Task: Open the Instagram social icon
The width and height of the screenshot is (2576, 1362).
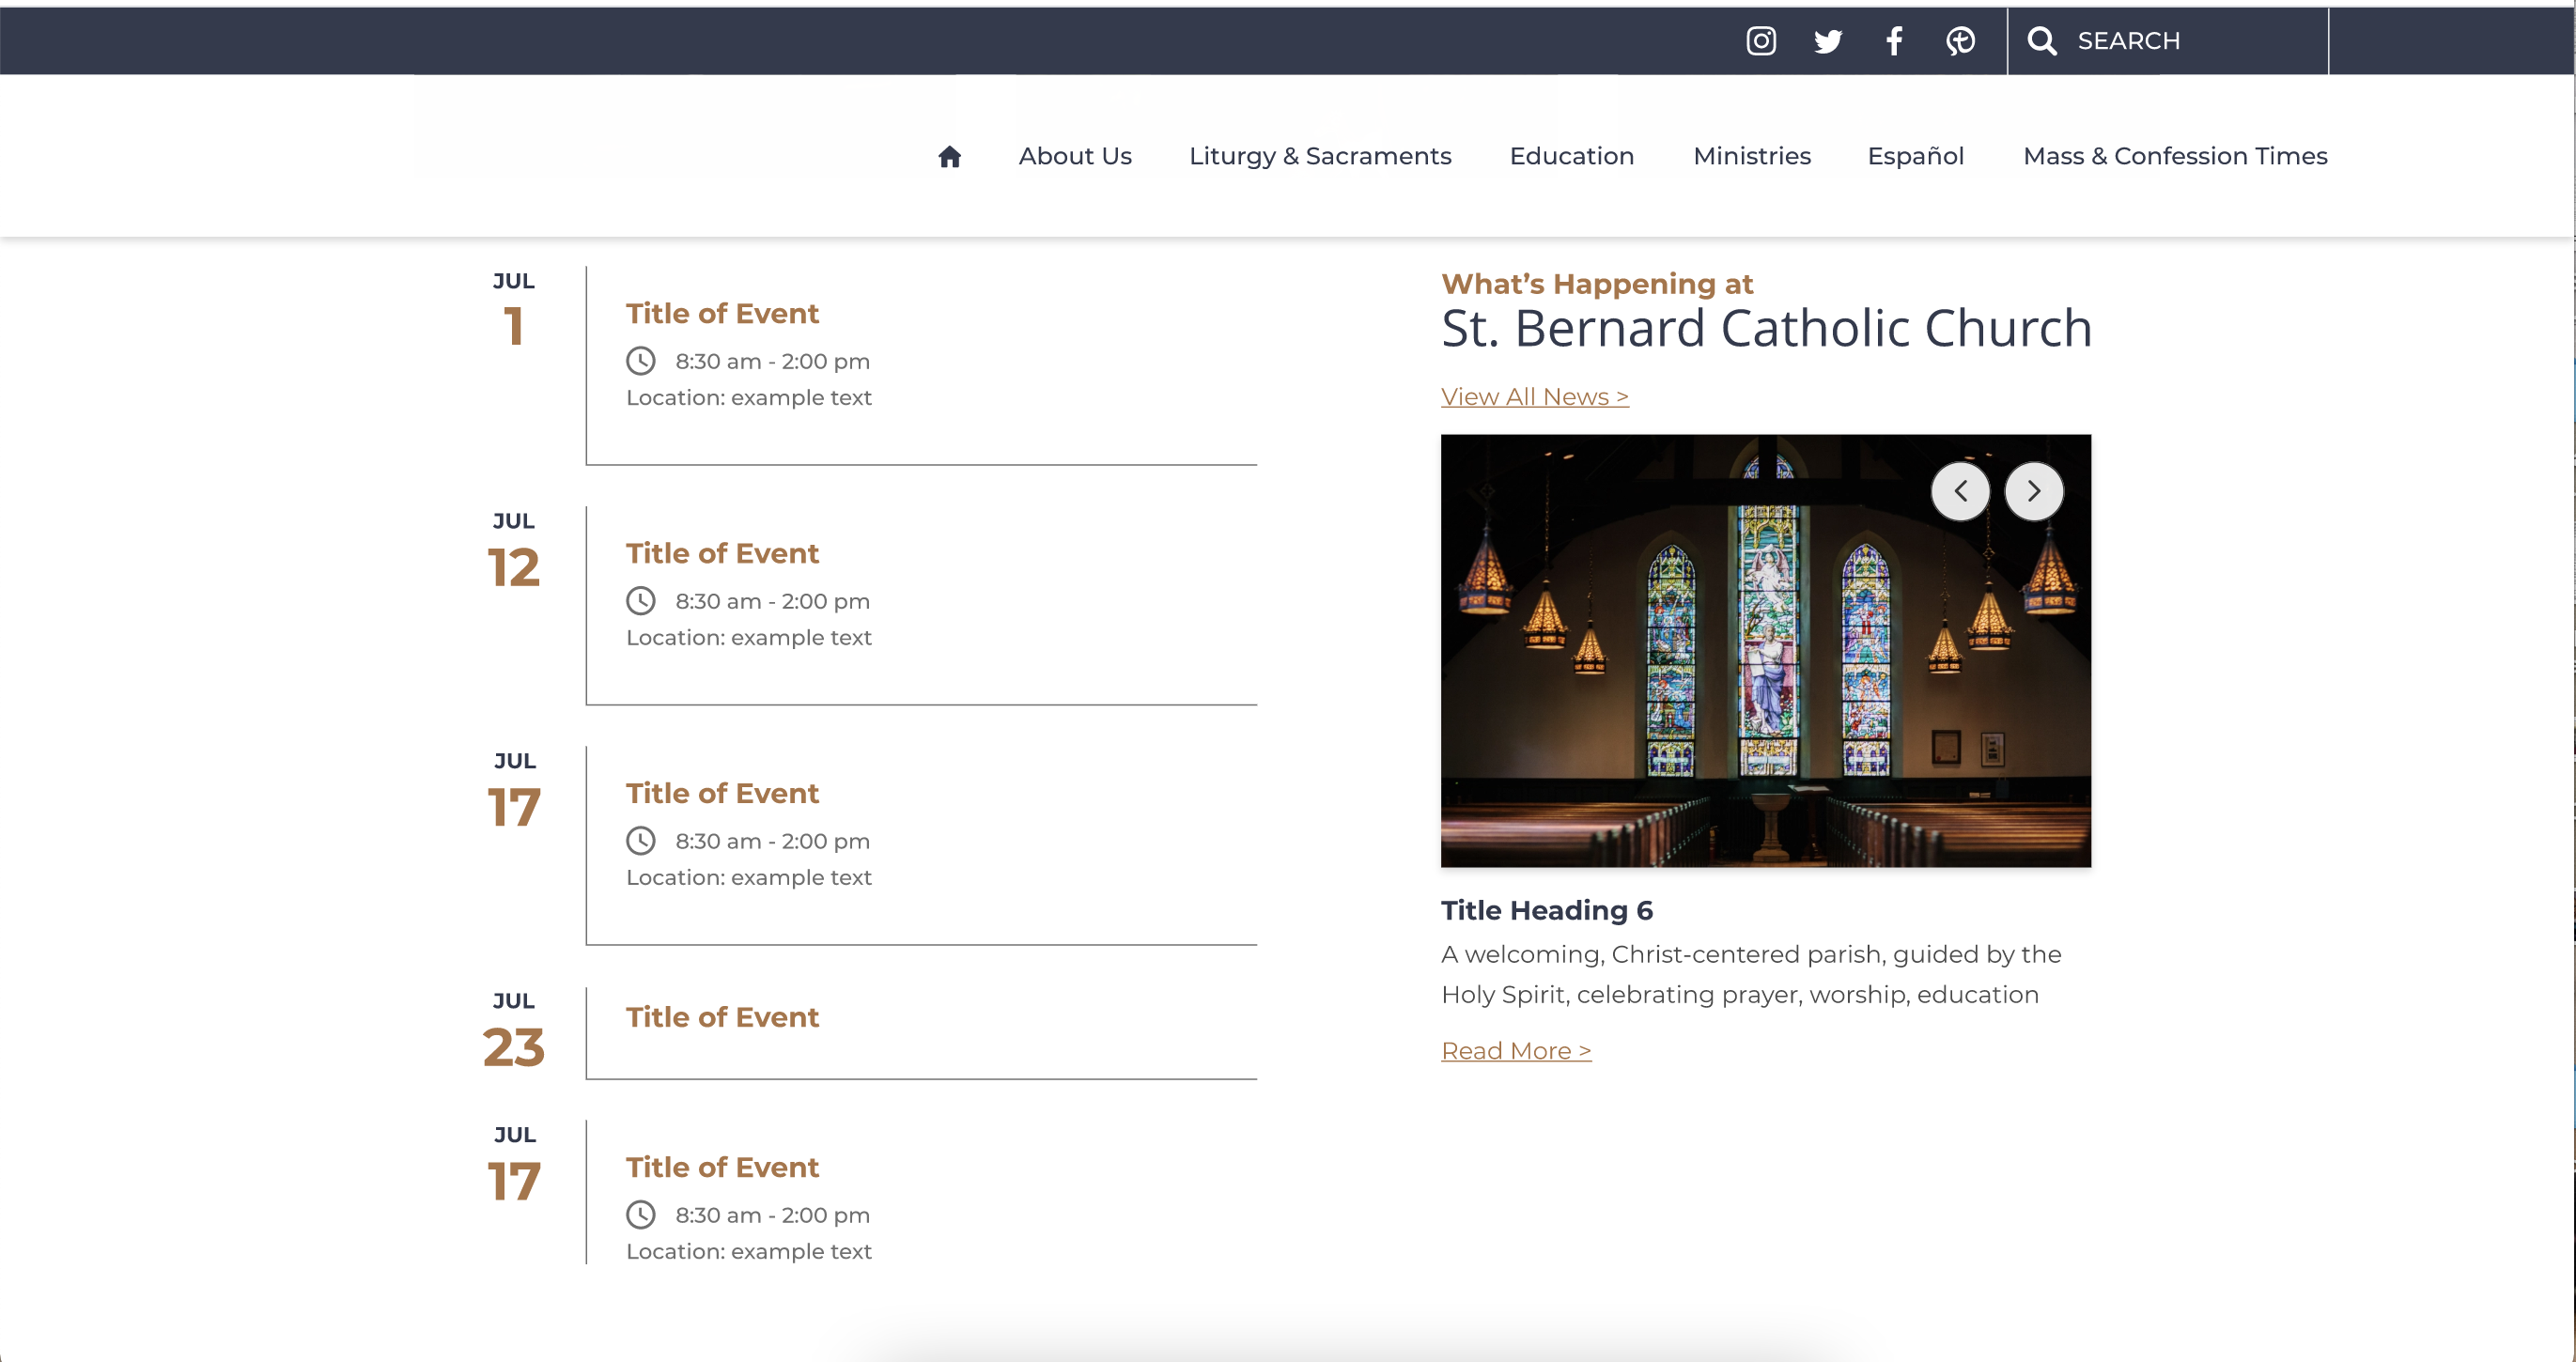Action: click(1761, 41)
